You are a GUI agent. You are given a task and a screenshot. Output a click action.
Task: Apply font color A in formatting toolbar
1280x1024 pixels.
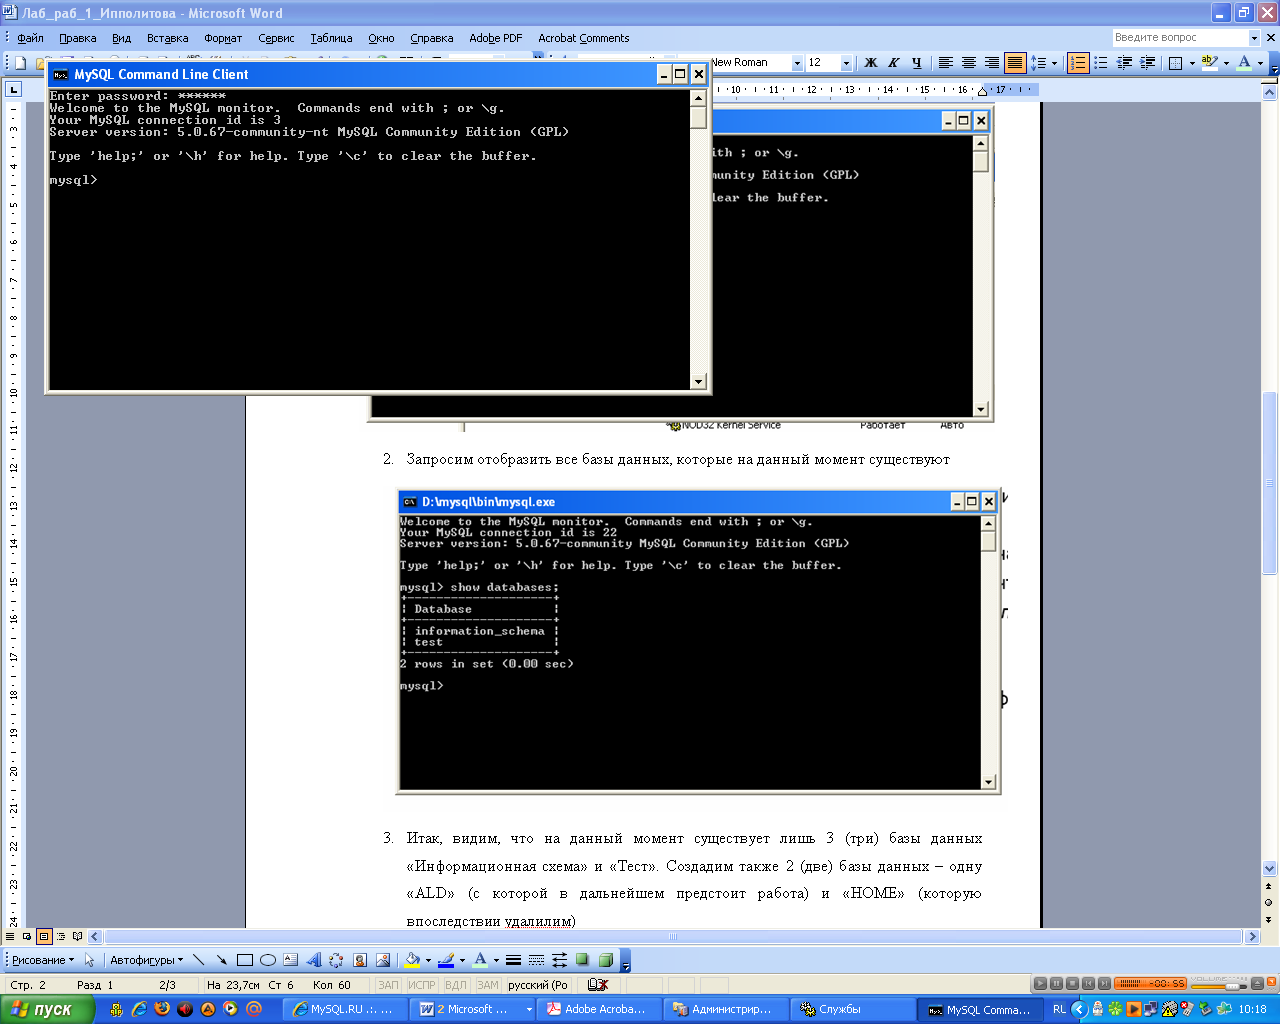[x=1244, y=62]
